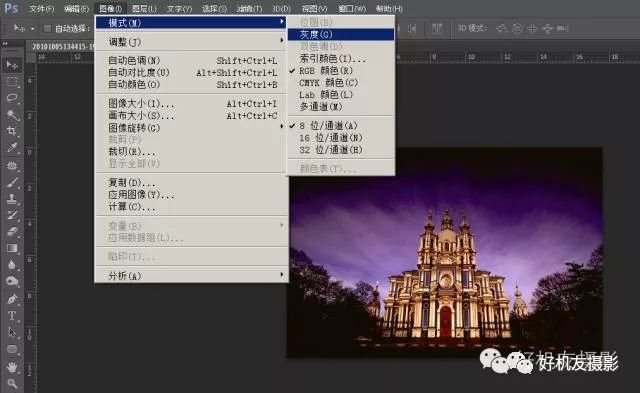Open the 图层(L) menu

(144, 9)
